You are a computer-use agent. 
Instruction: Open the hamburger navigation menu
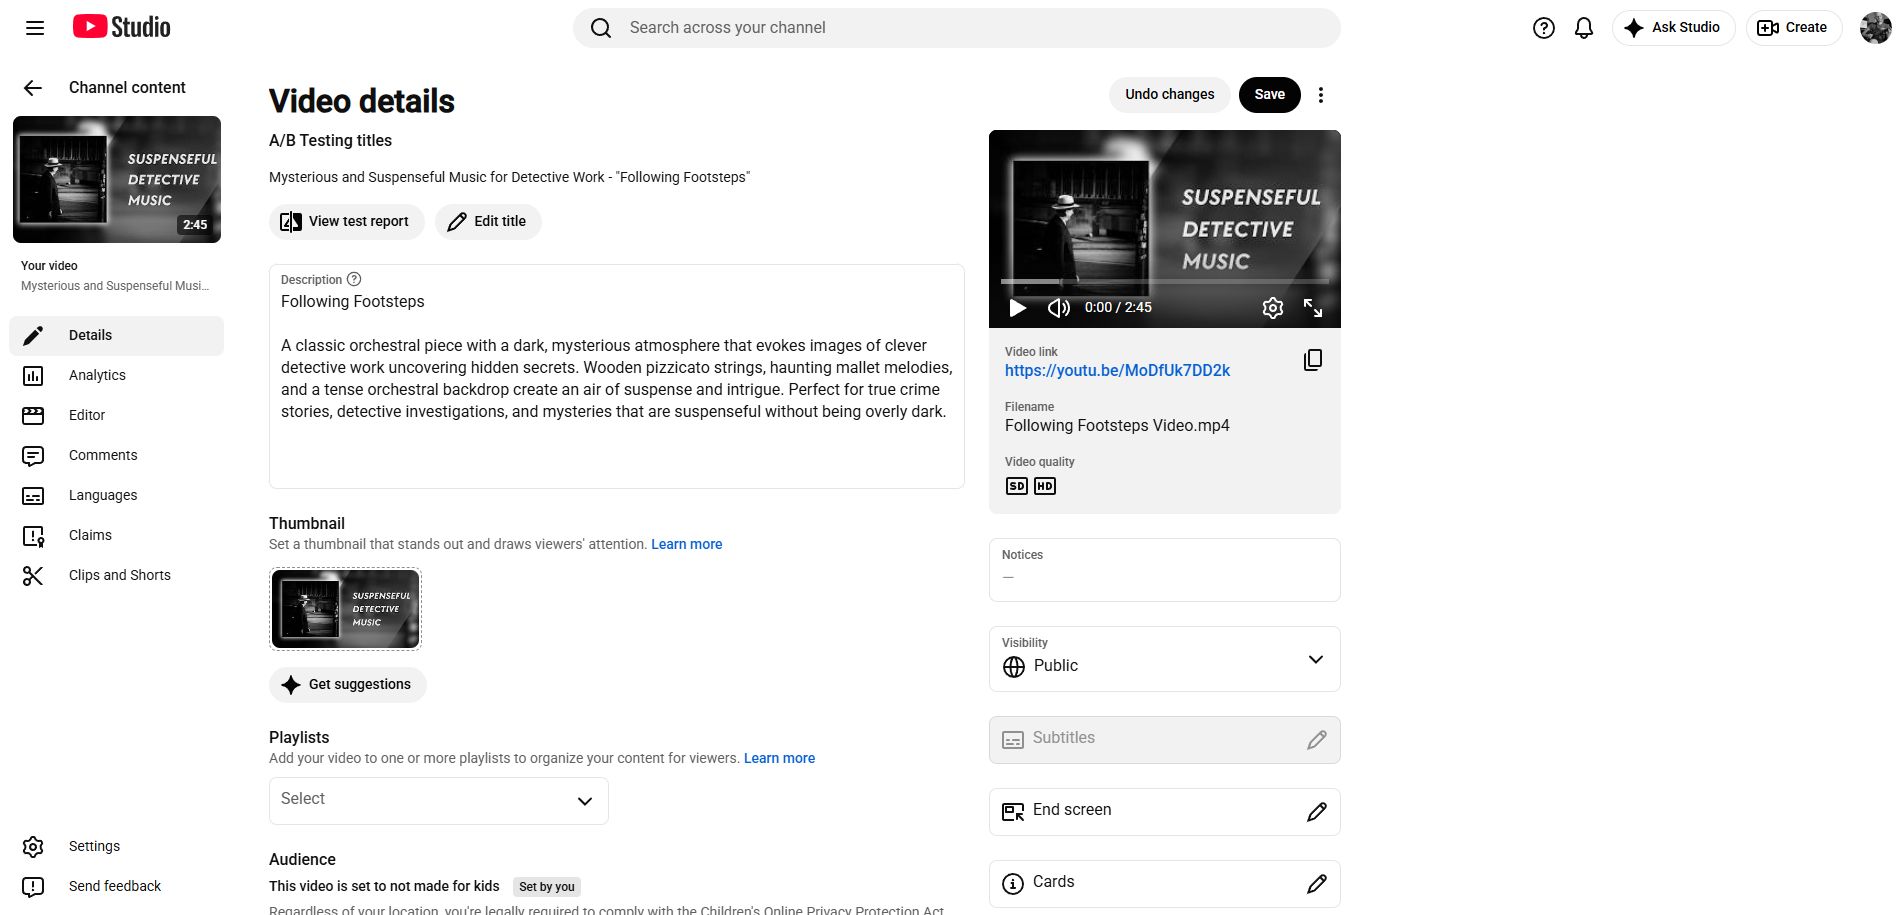pos(35,28)
